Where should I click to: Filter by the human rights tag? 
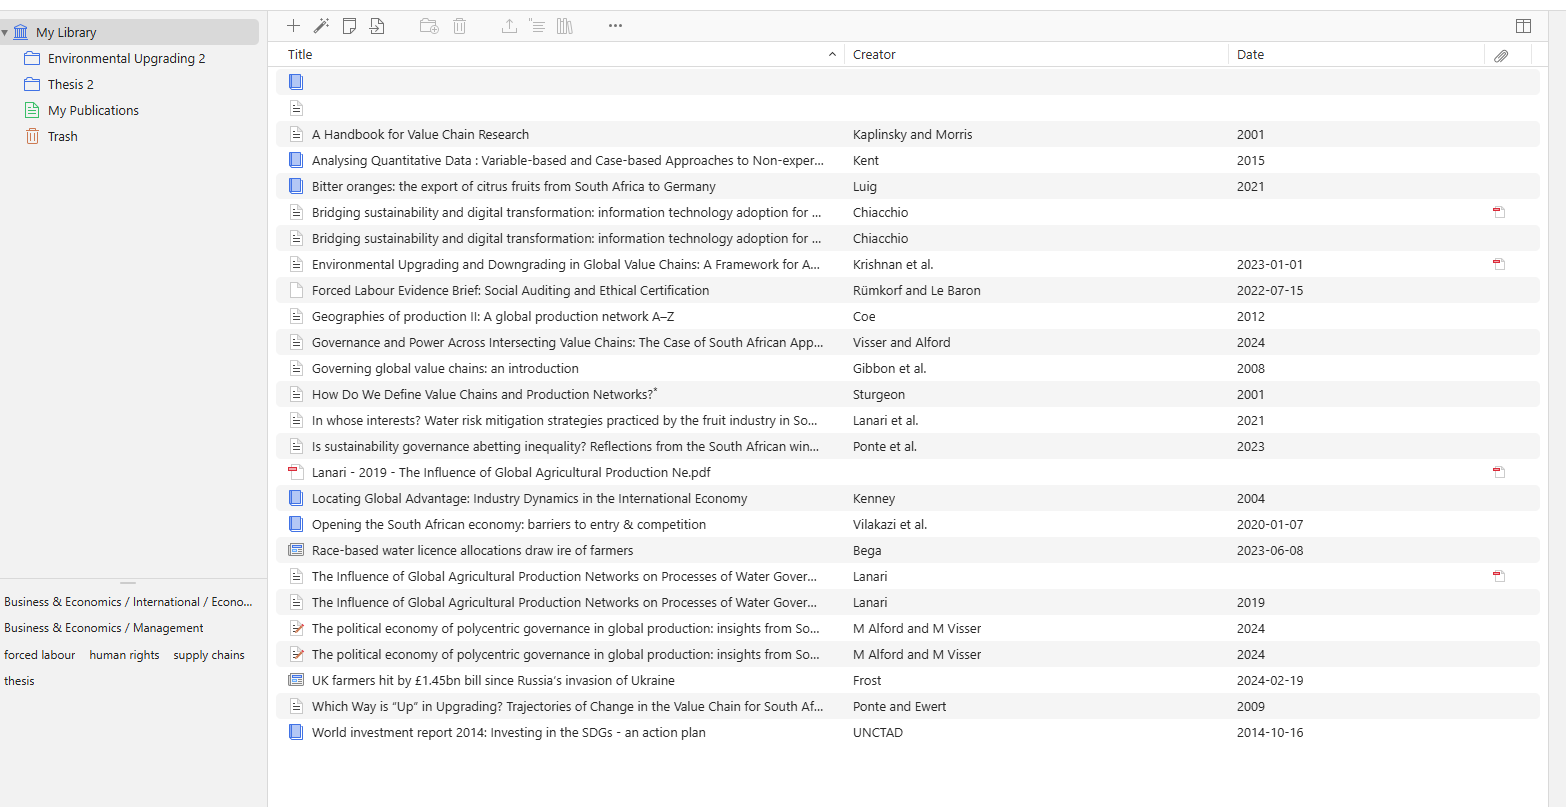[124, 655]
